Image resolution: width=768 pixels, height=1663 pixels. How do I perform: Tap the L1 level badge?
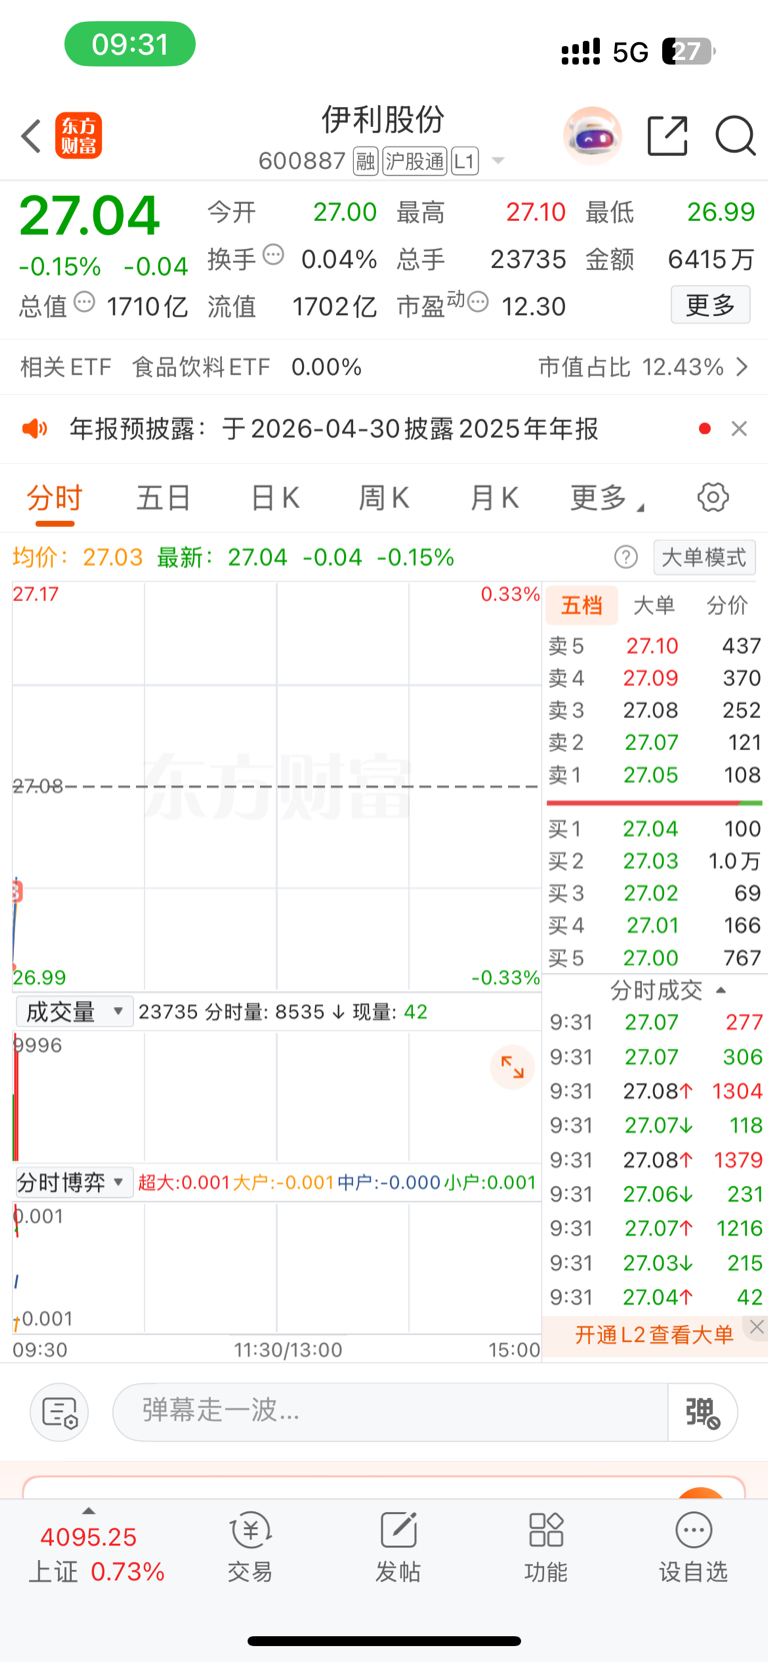(x=465, y=161)
